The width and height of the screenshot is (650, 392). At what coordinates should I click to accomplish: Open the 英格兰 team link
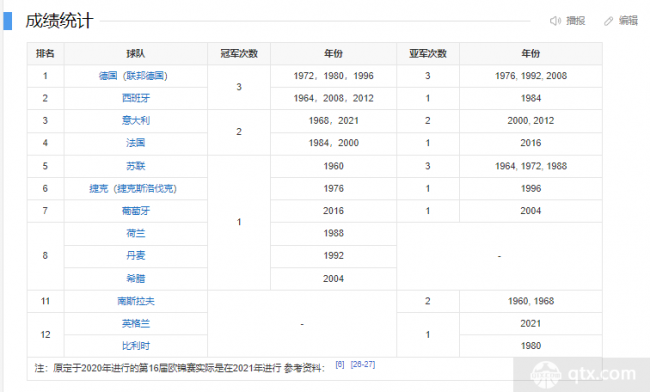[x=136, y=324]
